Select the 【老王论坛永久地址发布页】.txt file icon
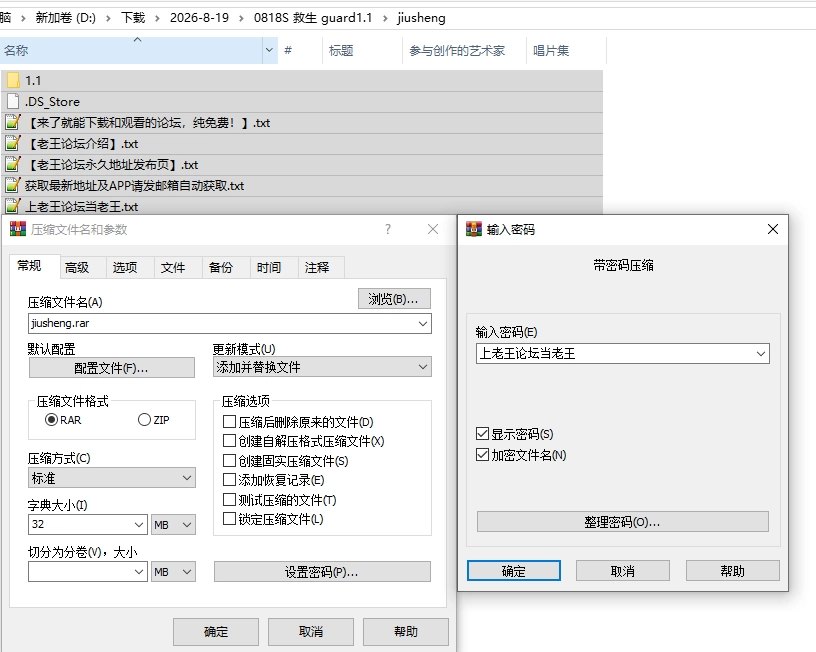The image size is (816, 652). tap(13, 164)
